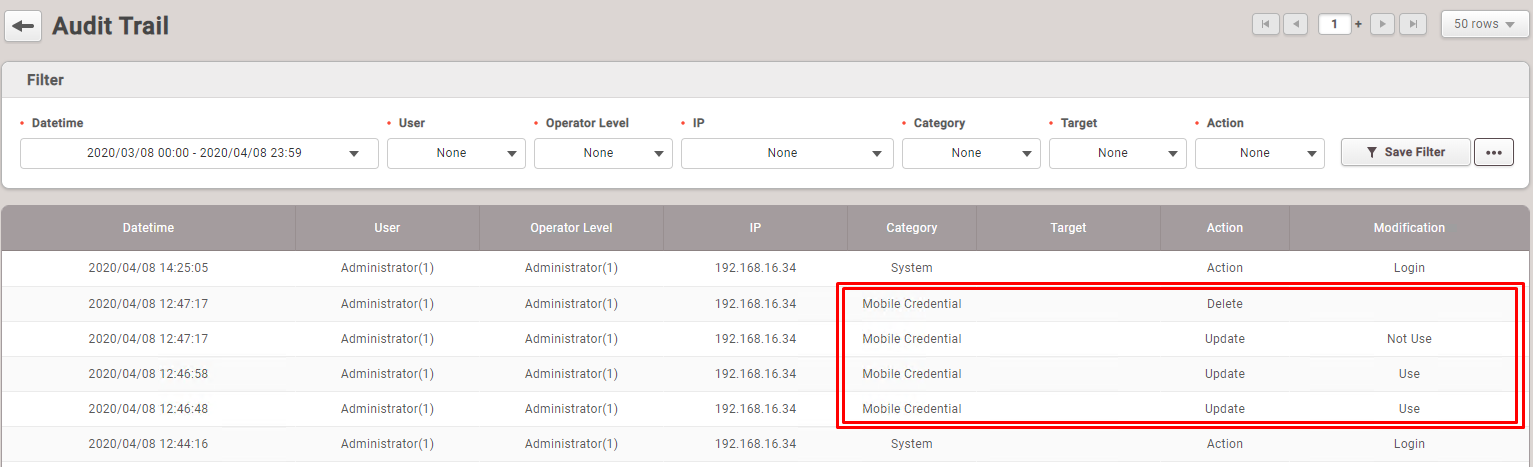Viewport: 1533px width, 467px height.
Task: Open the more options ellipsis button
Action: point(1493,152)
